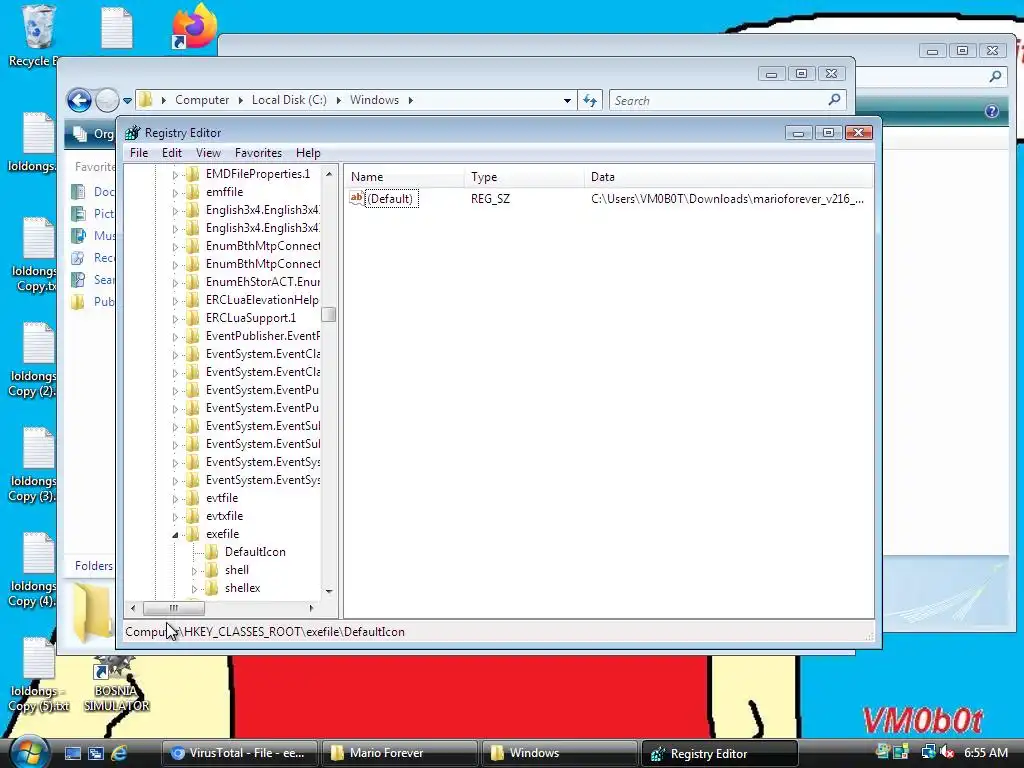
Task: Select the exefile key folder icon
Action: 193,534
